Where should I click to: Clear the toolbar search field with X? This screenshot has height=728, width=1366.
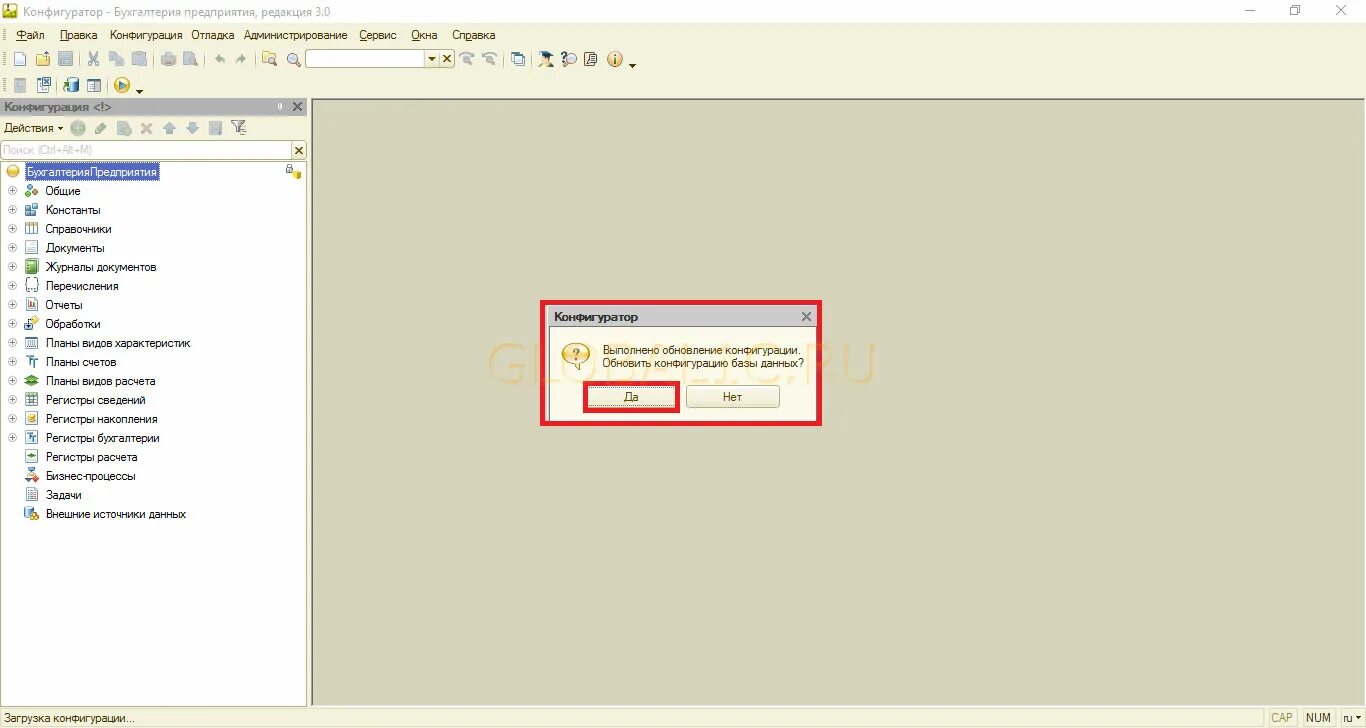[447, 59]
